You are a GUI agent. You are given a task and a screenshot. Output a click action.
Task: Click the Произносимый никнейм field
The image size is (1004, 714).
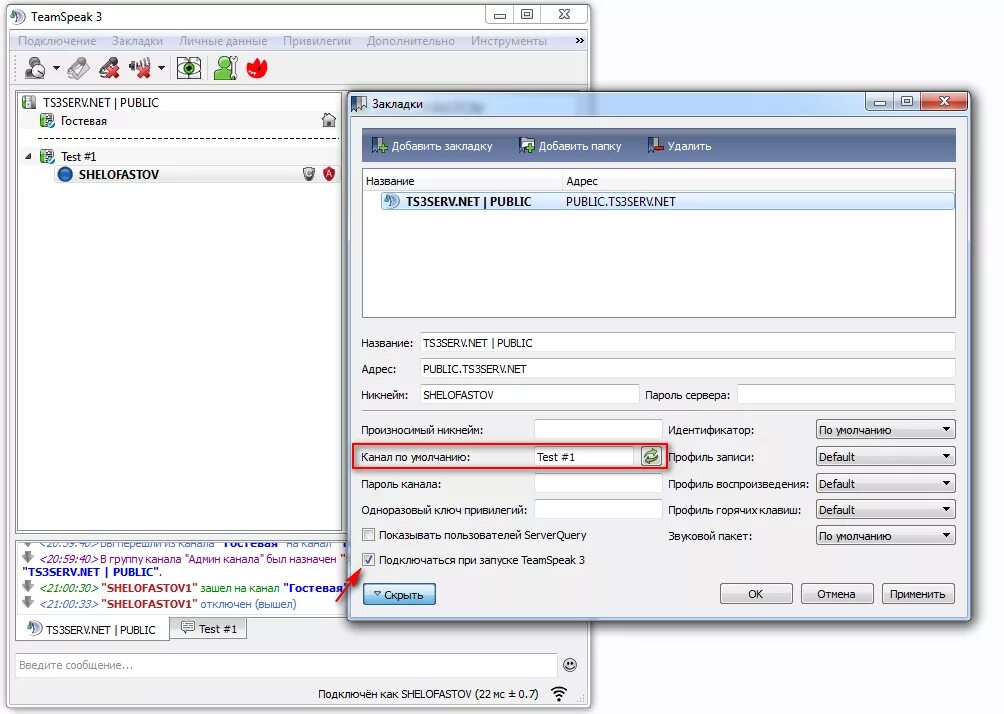598,430
